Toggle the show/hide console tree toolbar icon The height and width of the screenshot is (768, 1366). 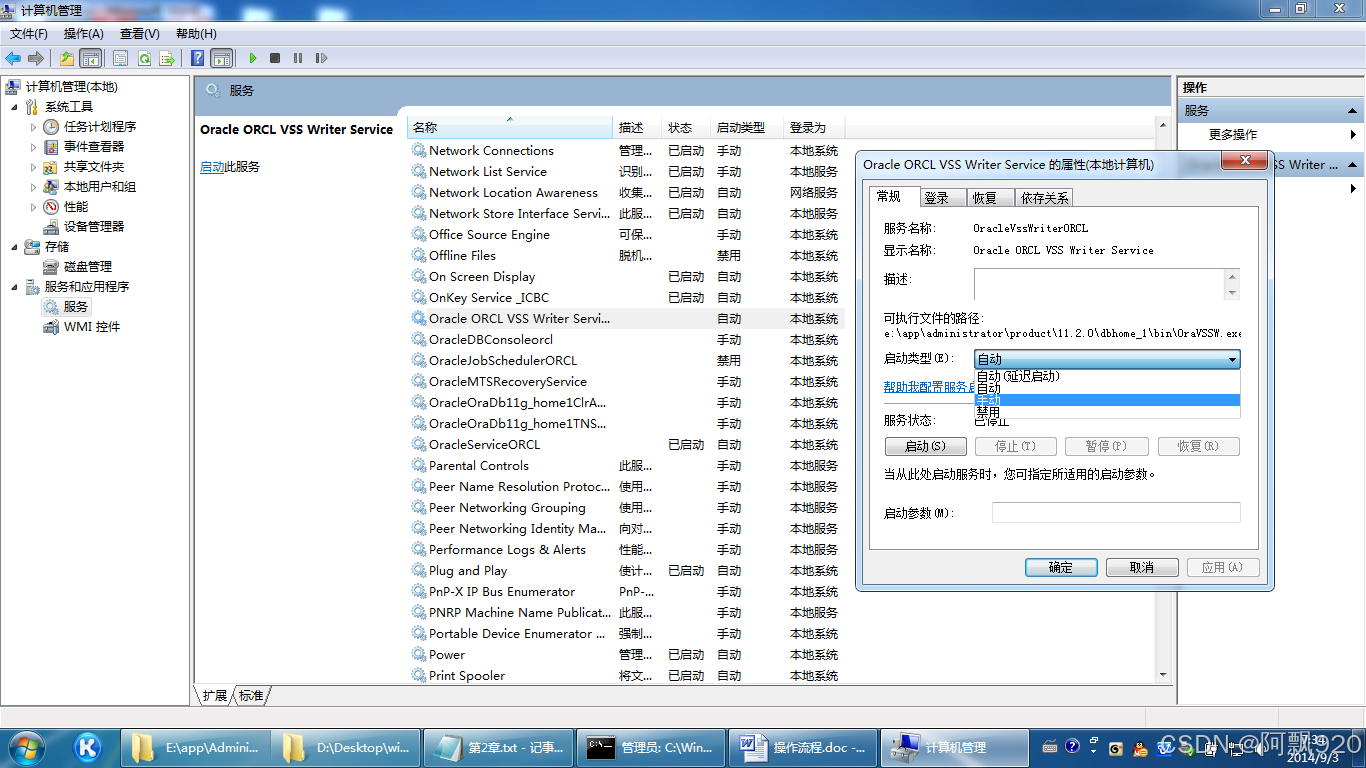pos(90,58)
